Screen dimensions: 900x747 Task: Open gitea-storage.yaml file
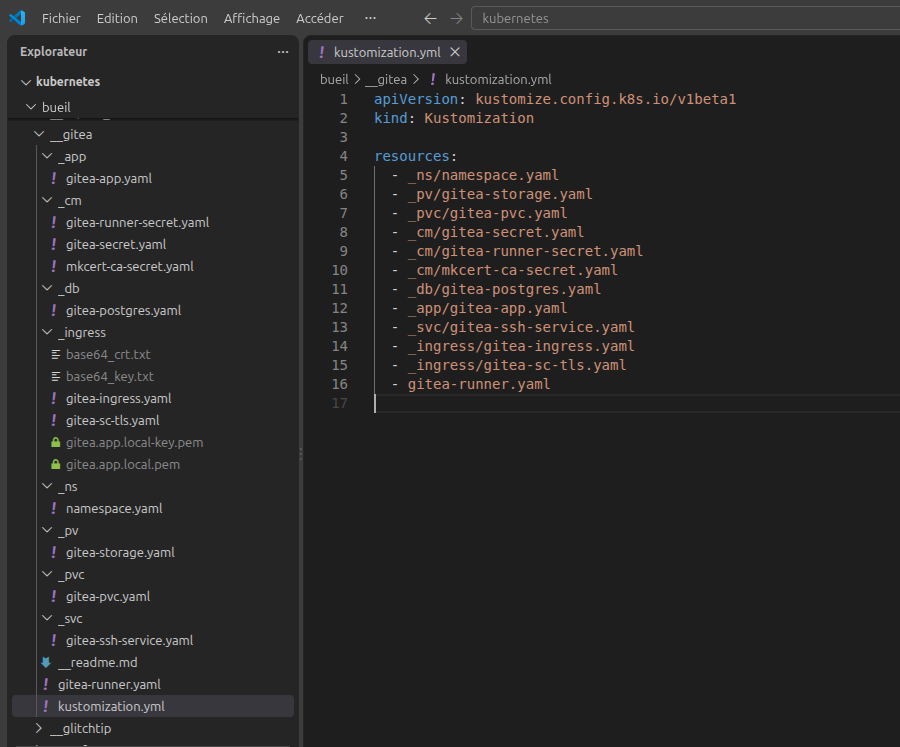120,552
